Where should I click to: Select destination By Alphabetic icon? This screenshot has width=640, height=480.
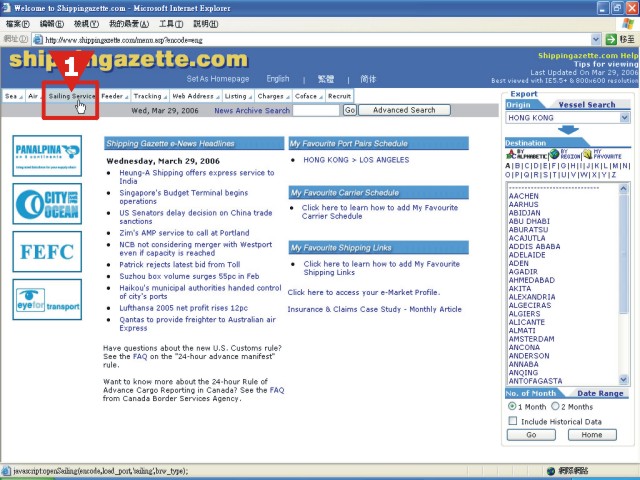pyautogui.click(x=526, y=154)
